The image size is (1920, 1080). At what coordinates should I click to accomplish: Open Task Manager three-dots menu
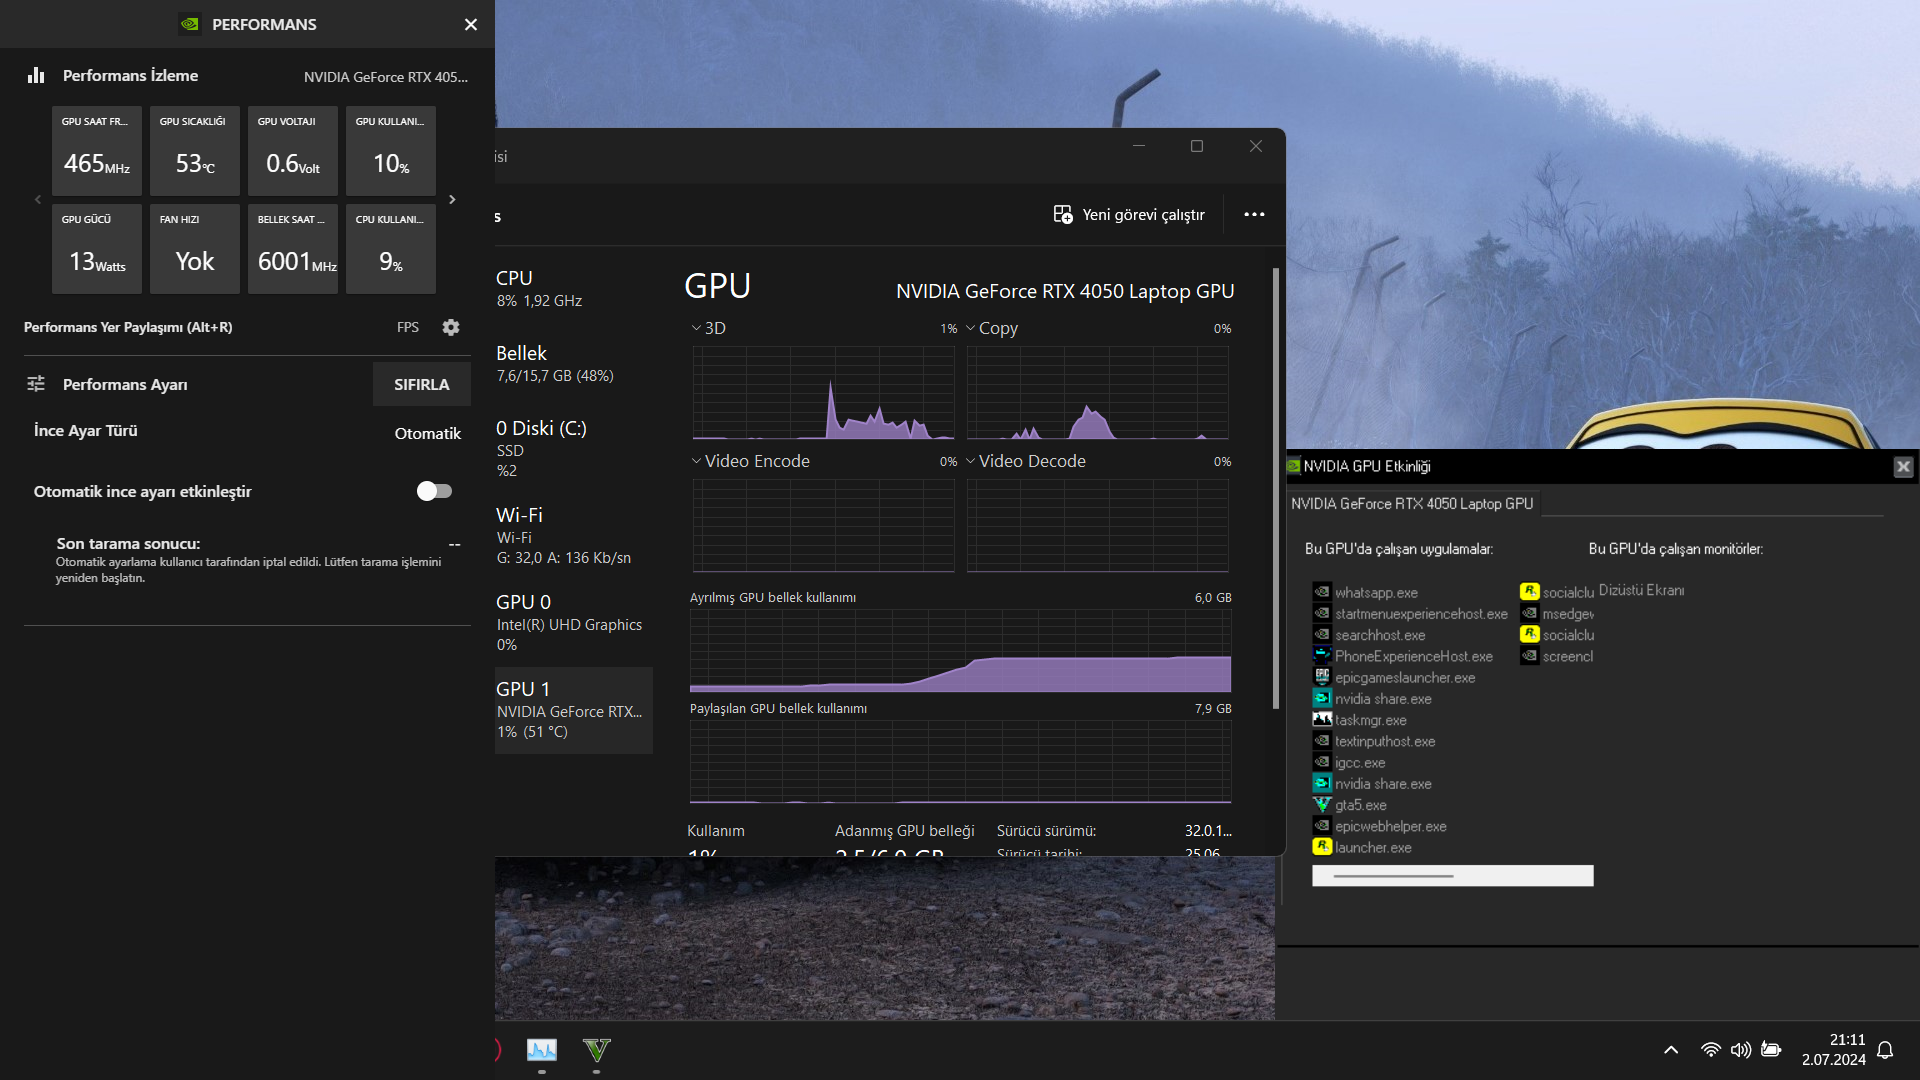(x=1254, y=215)
